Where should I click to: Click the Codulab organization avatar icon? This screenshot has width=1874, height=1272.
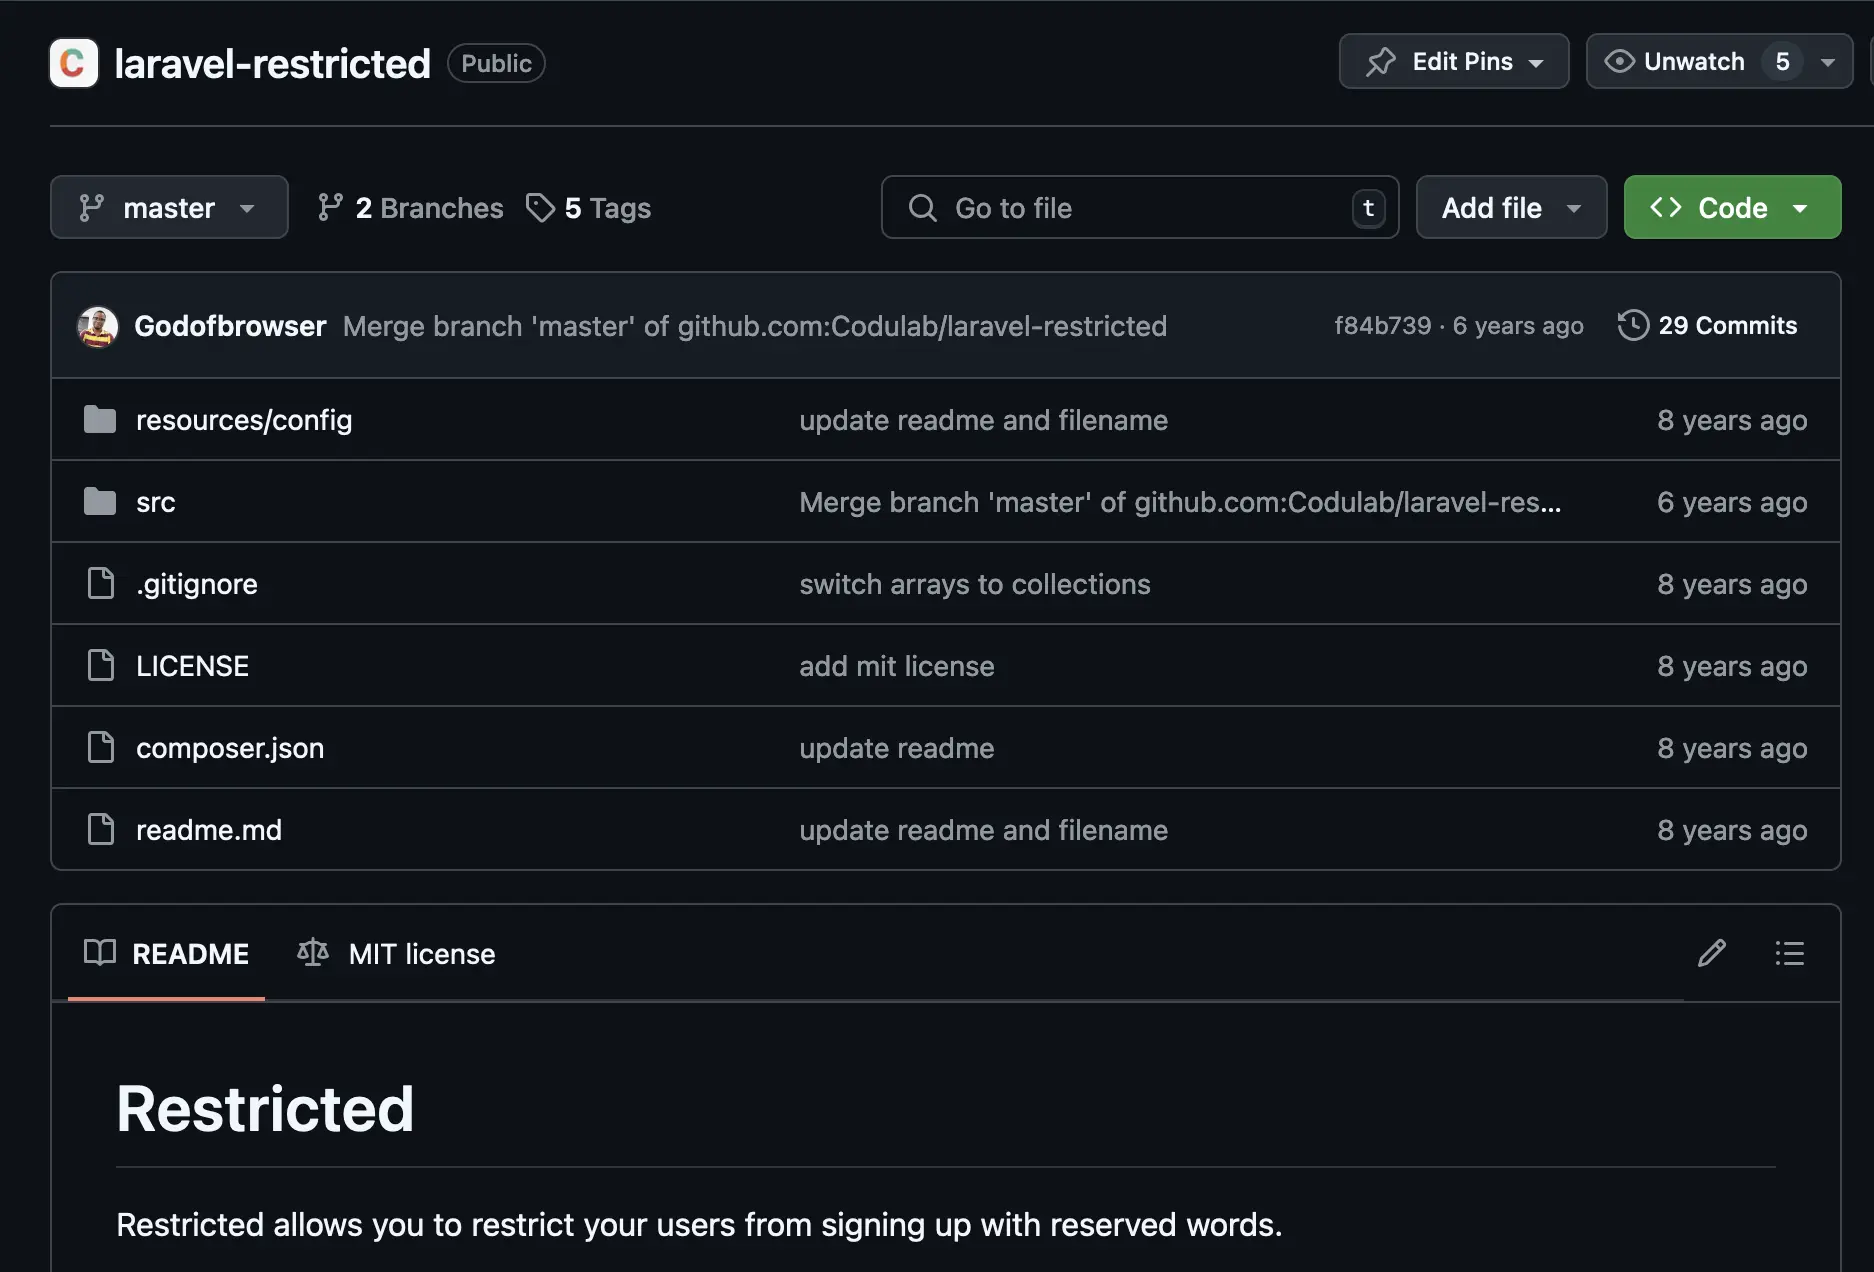pos(74,63)
